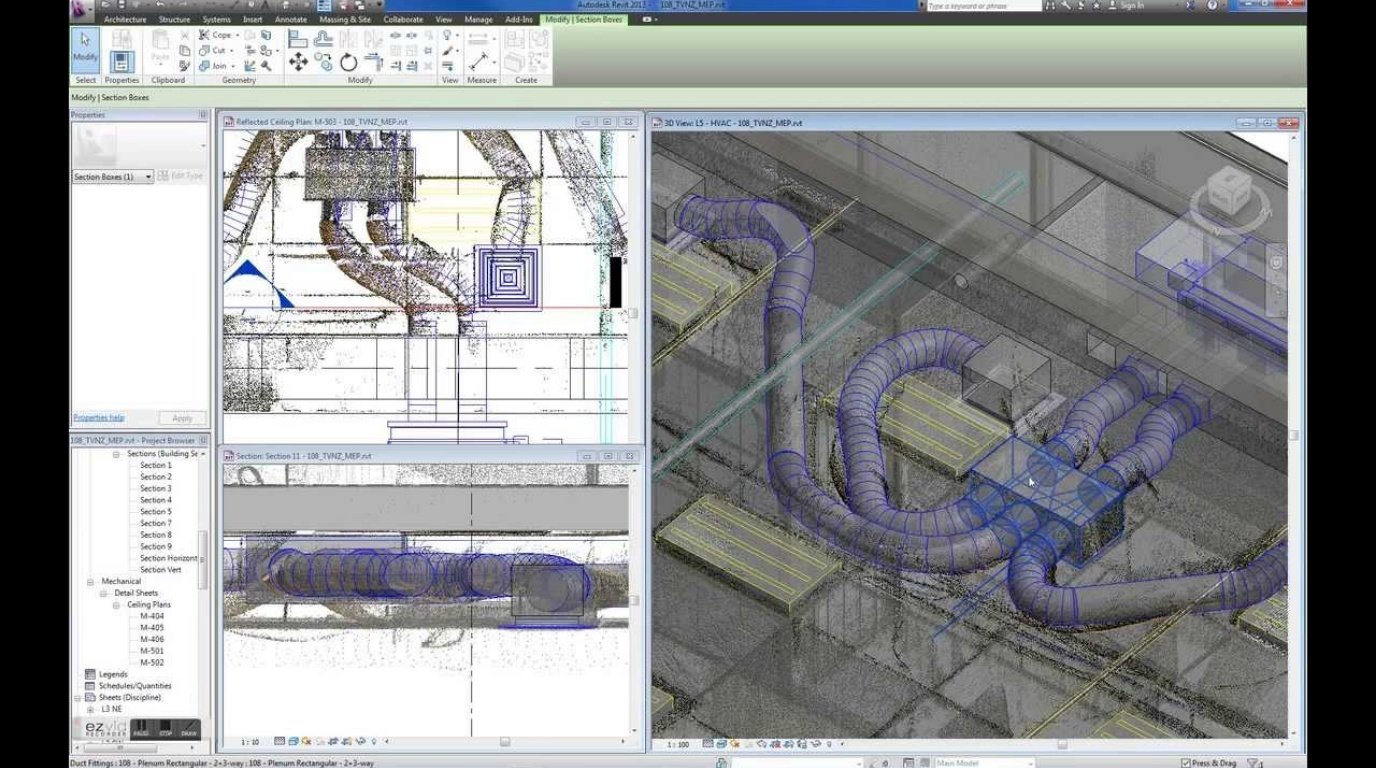Click the Override Graphics paintbrush tool

(x=447, y=50)
